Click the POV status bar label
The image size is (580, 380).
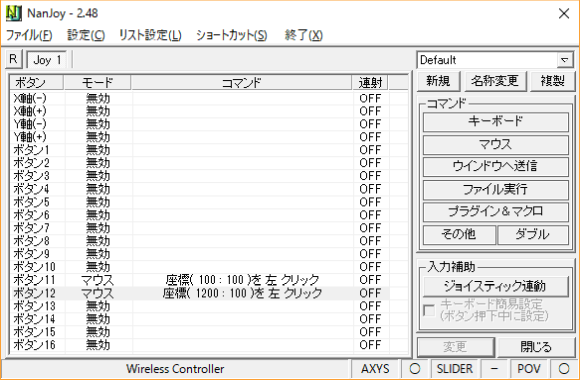tap(529, 369)
